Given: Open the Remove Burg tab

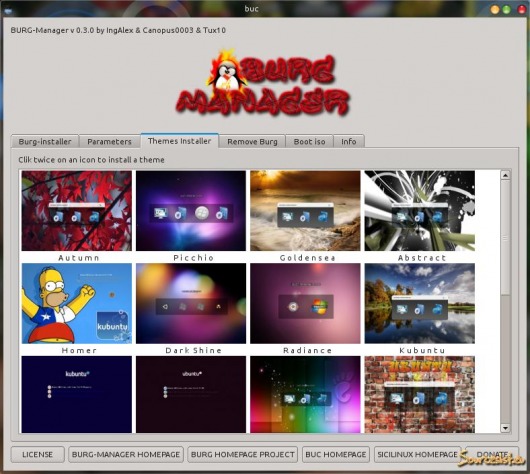Looking at the screenshot, I should (x=252, y=141).
